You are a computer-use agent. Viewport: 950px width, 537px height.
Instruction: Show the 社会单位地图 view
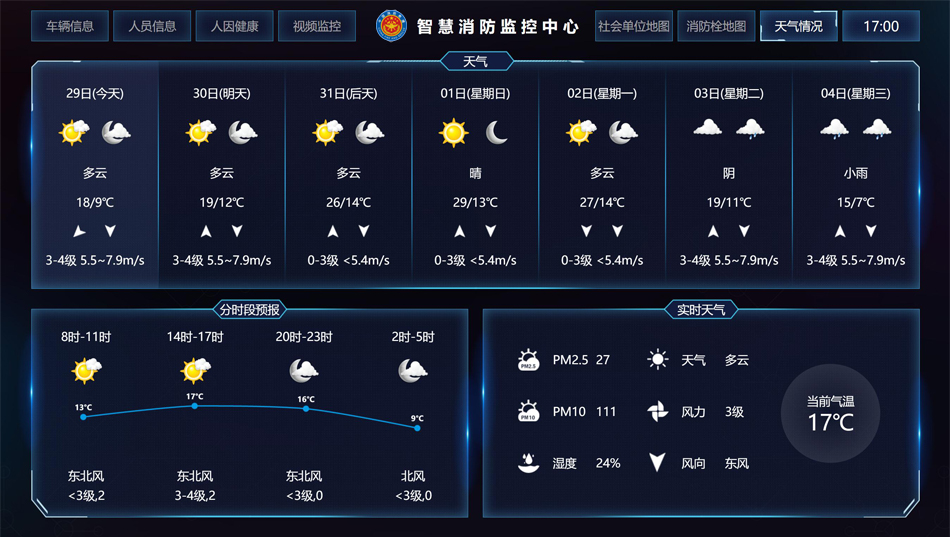tap(634, 26)
